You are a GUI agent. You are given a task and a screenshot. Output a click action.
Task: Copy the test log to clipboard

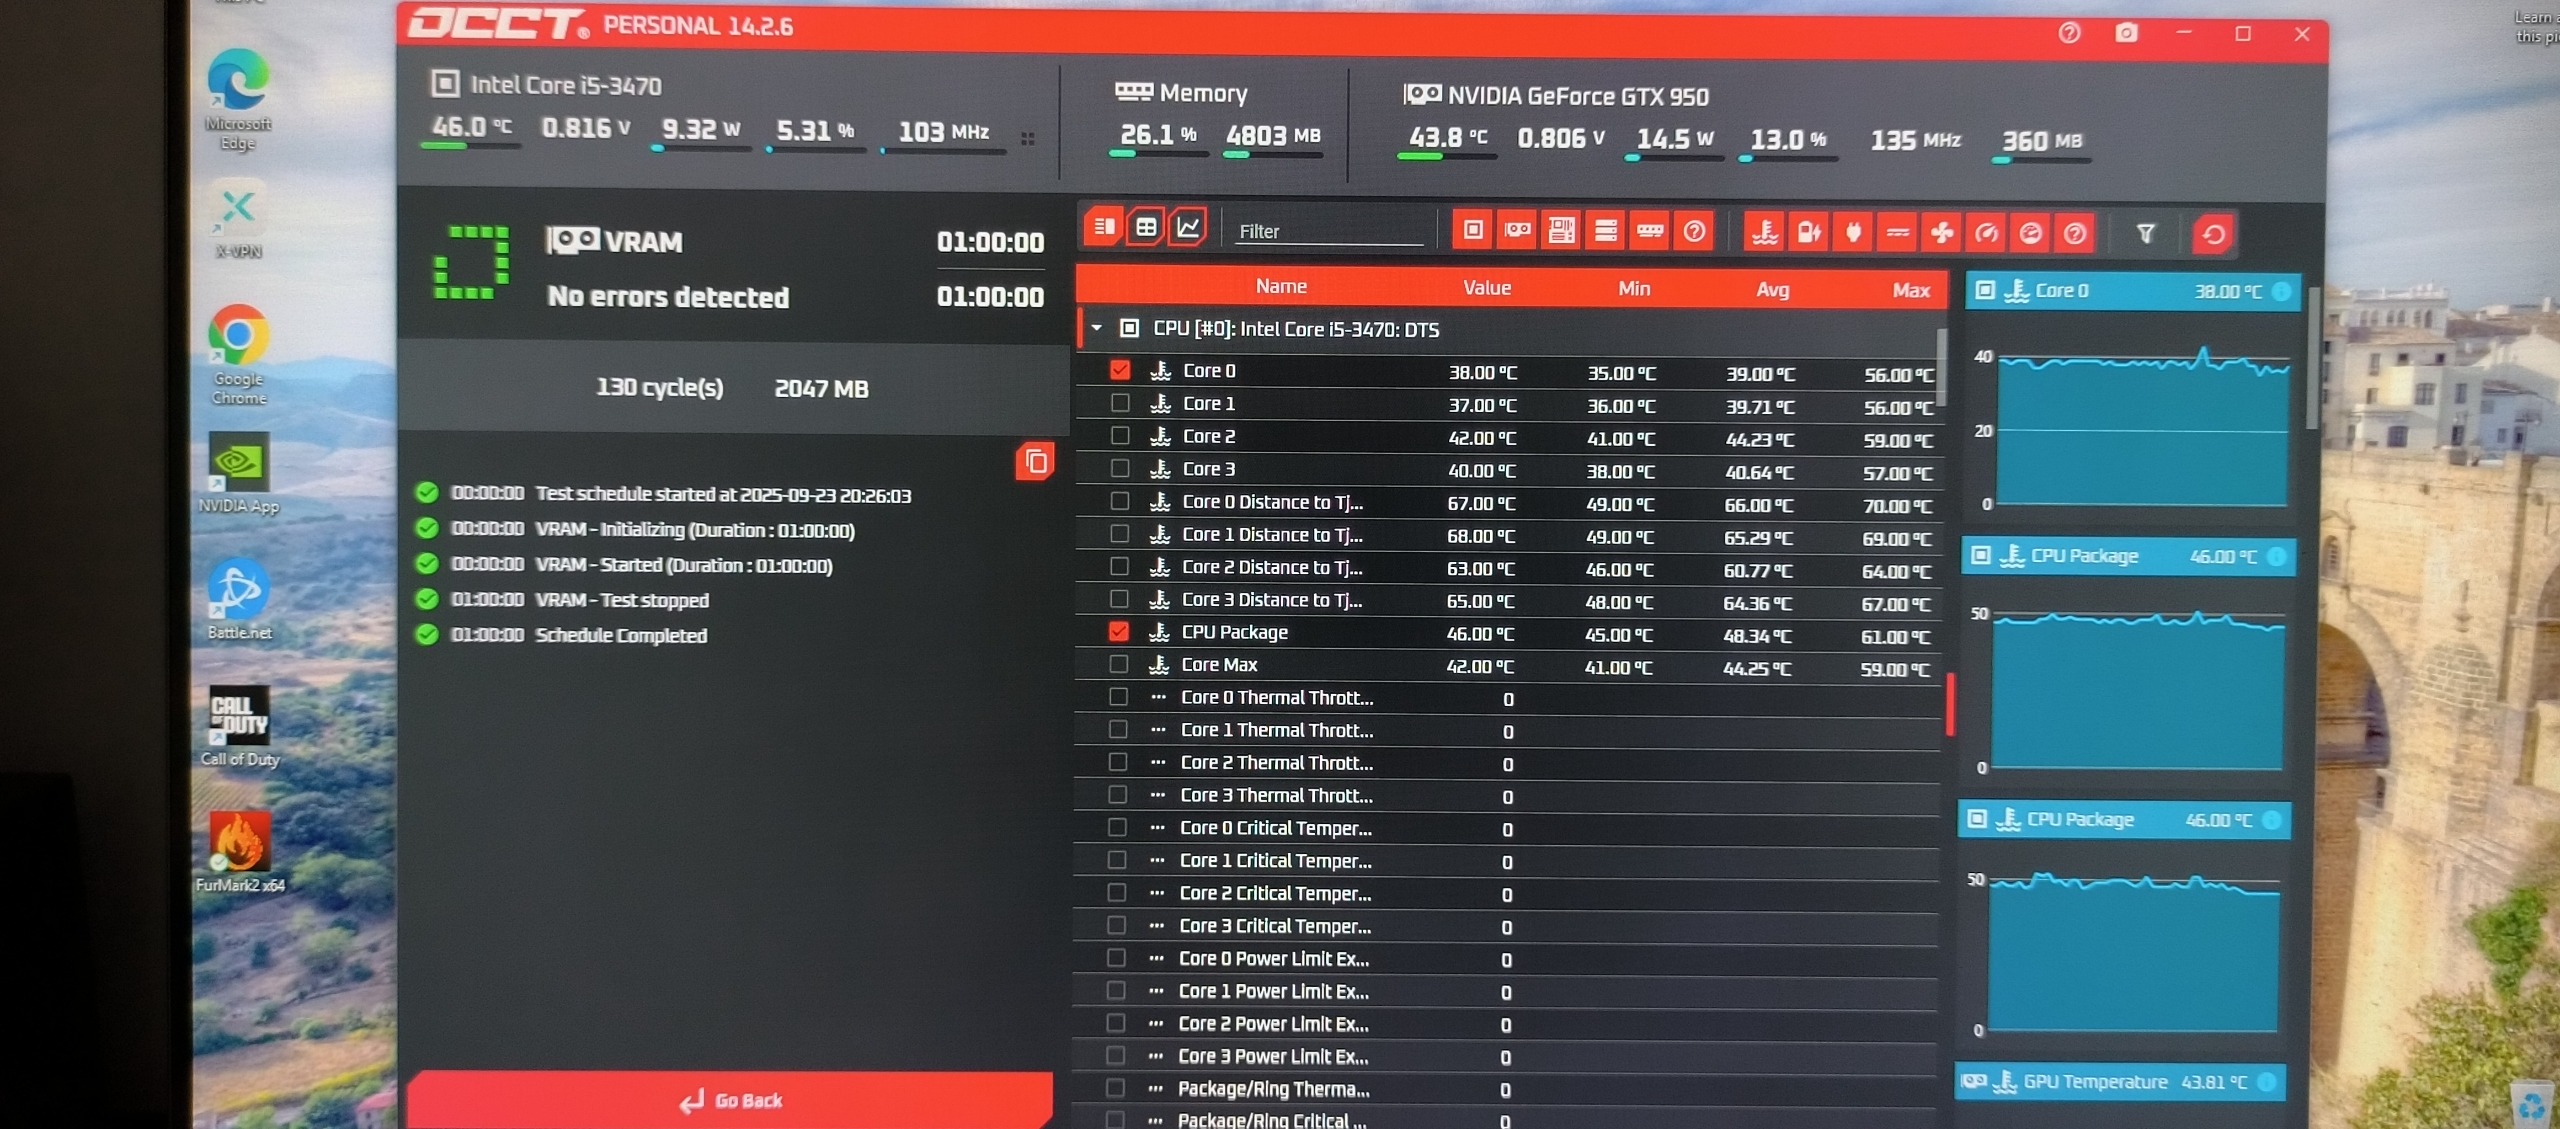click(x=1035, y=462)
